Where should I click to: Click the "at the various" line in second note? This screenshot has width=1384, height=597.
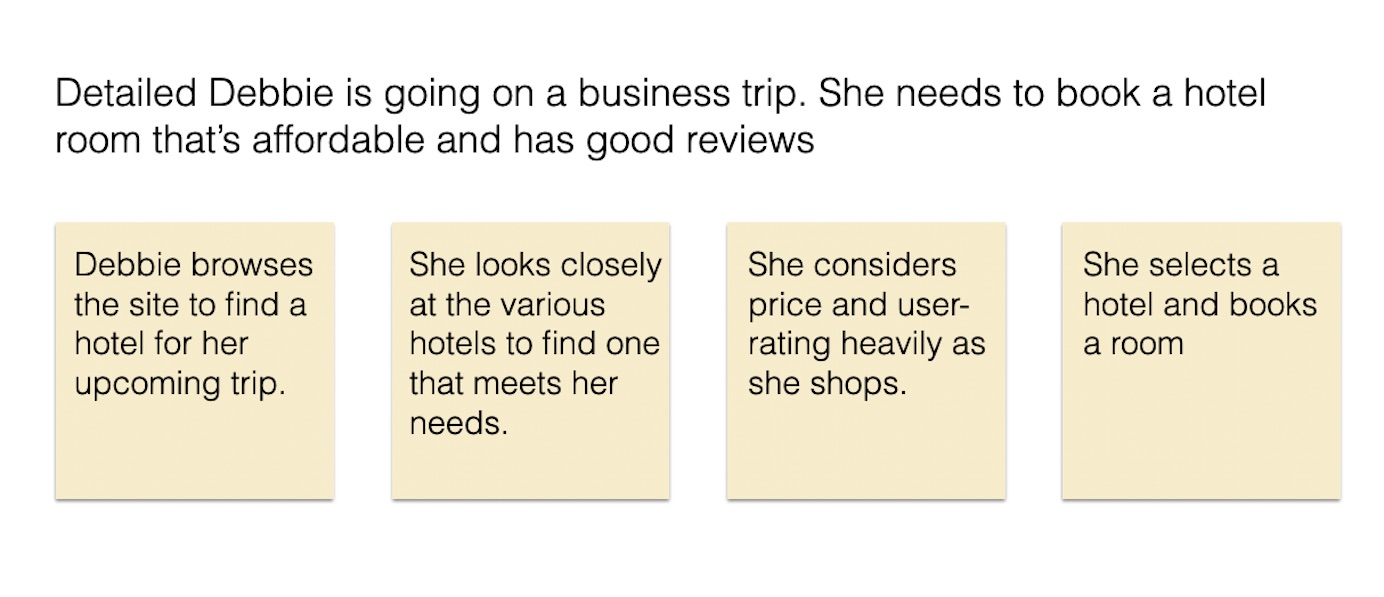[507, 305]
